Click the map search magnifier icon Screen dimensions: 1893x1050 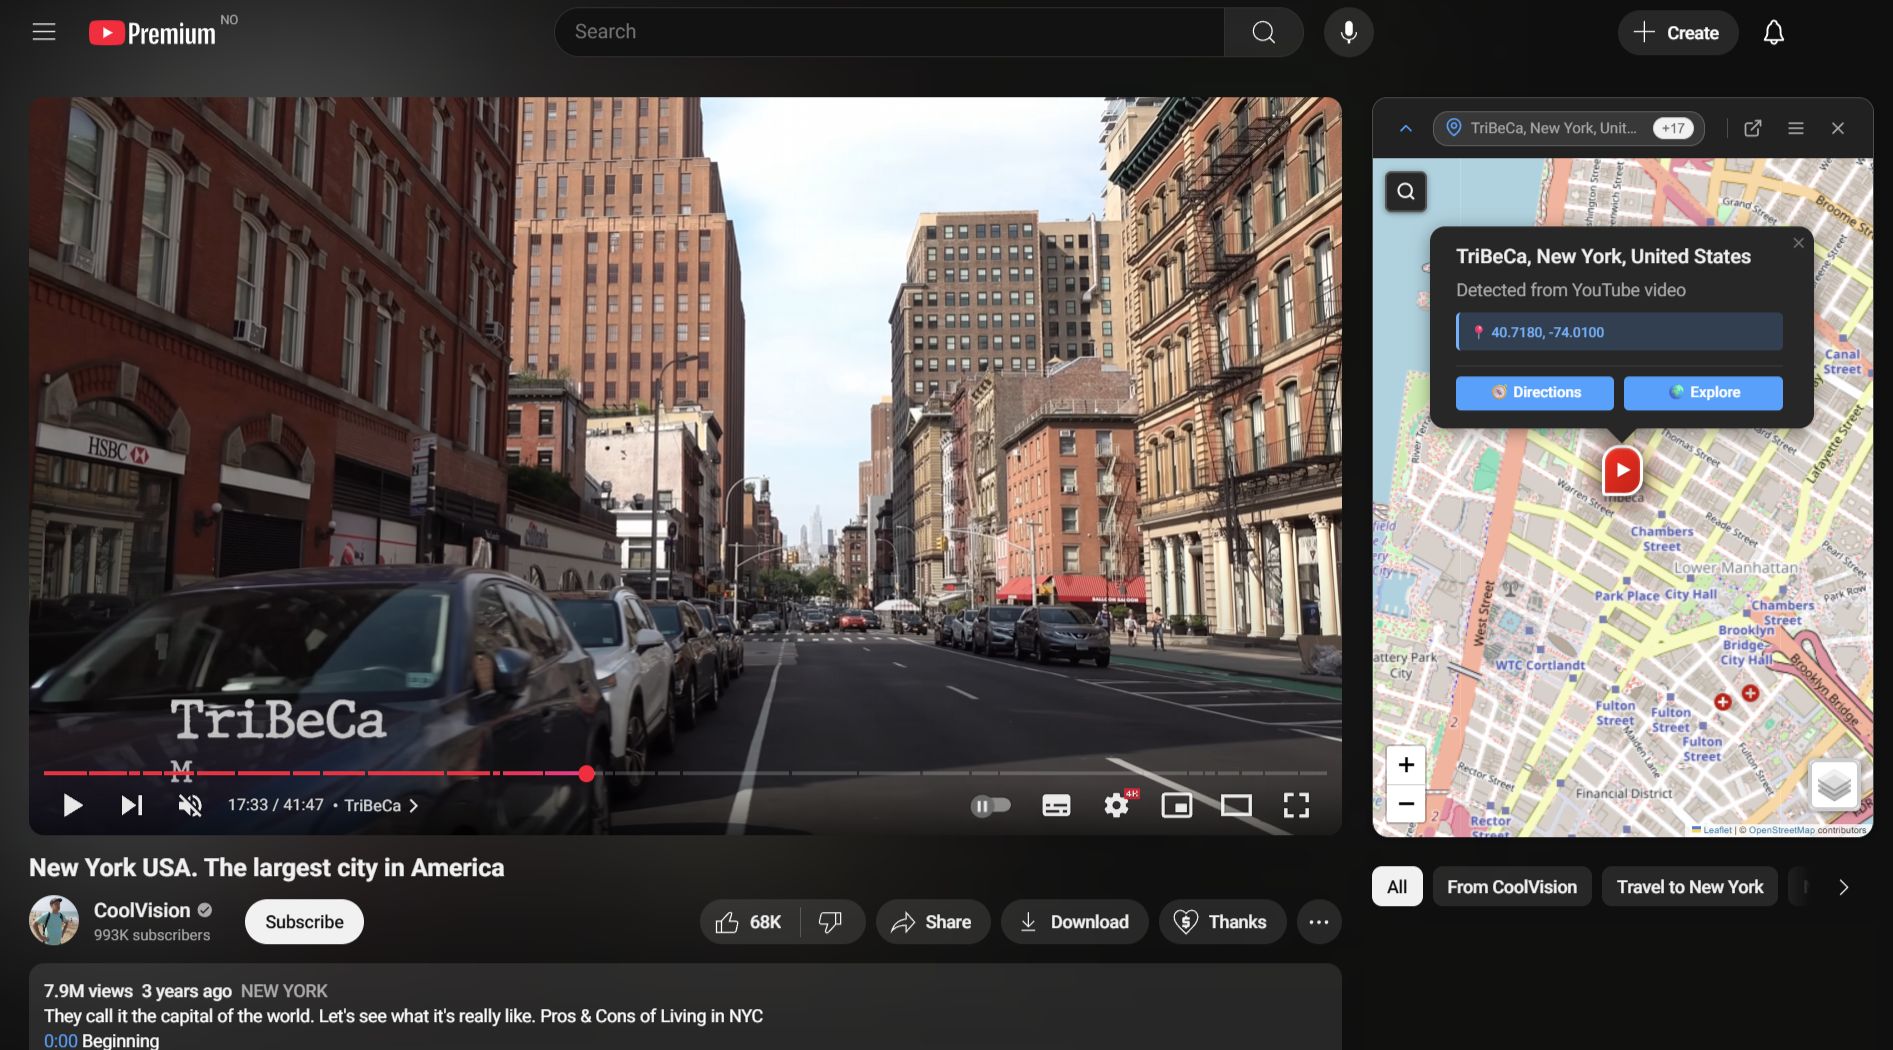click(1406, 191)
